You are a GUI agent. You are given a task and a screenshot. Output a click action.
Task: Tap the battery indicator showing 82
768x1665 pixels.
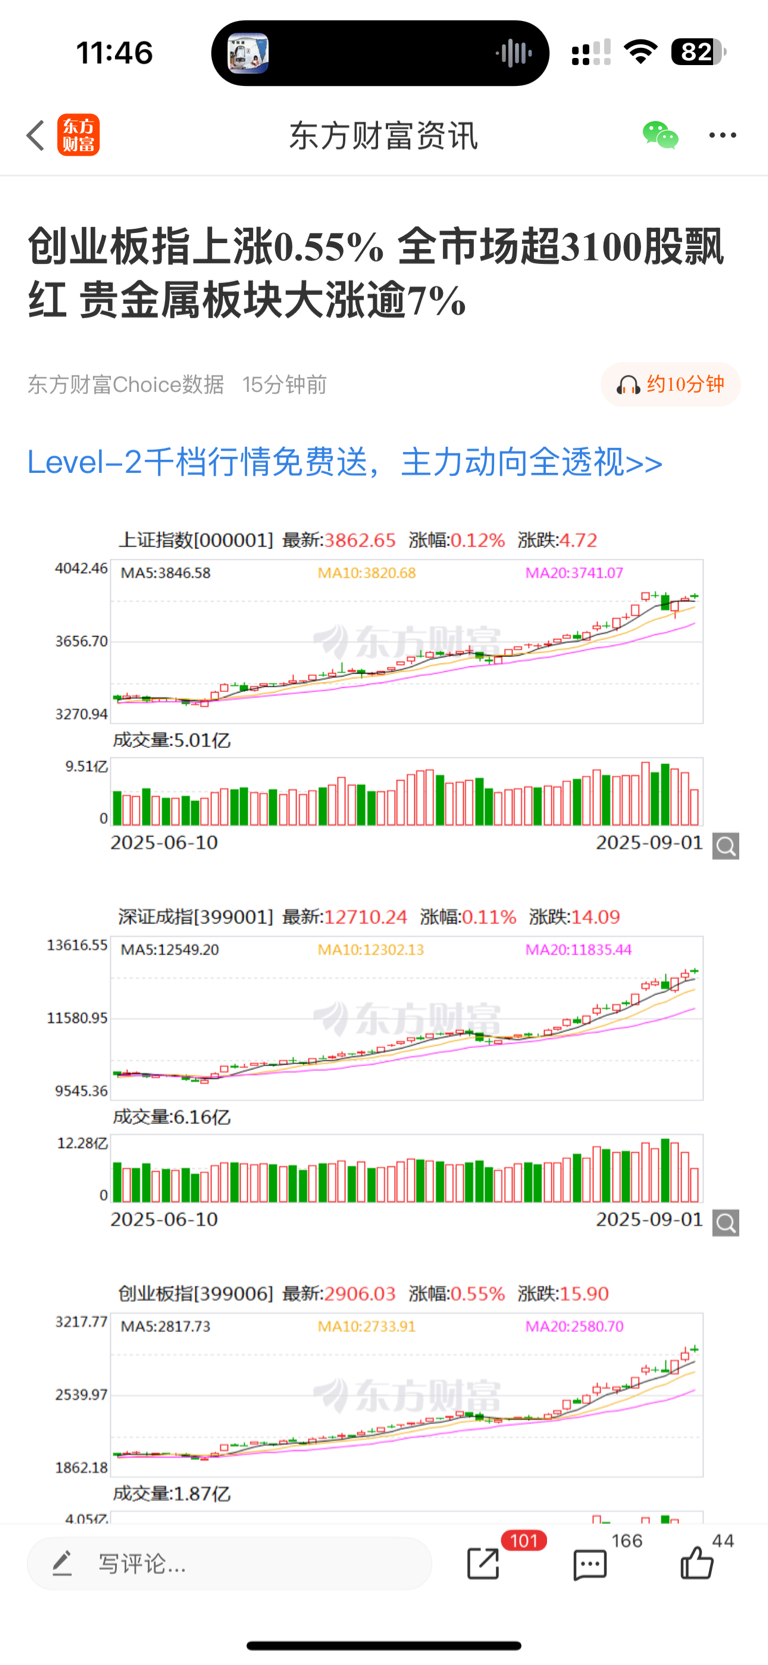pos(699,52)
